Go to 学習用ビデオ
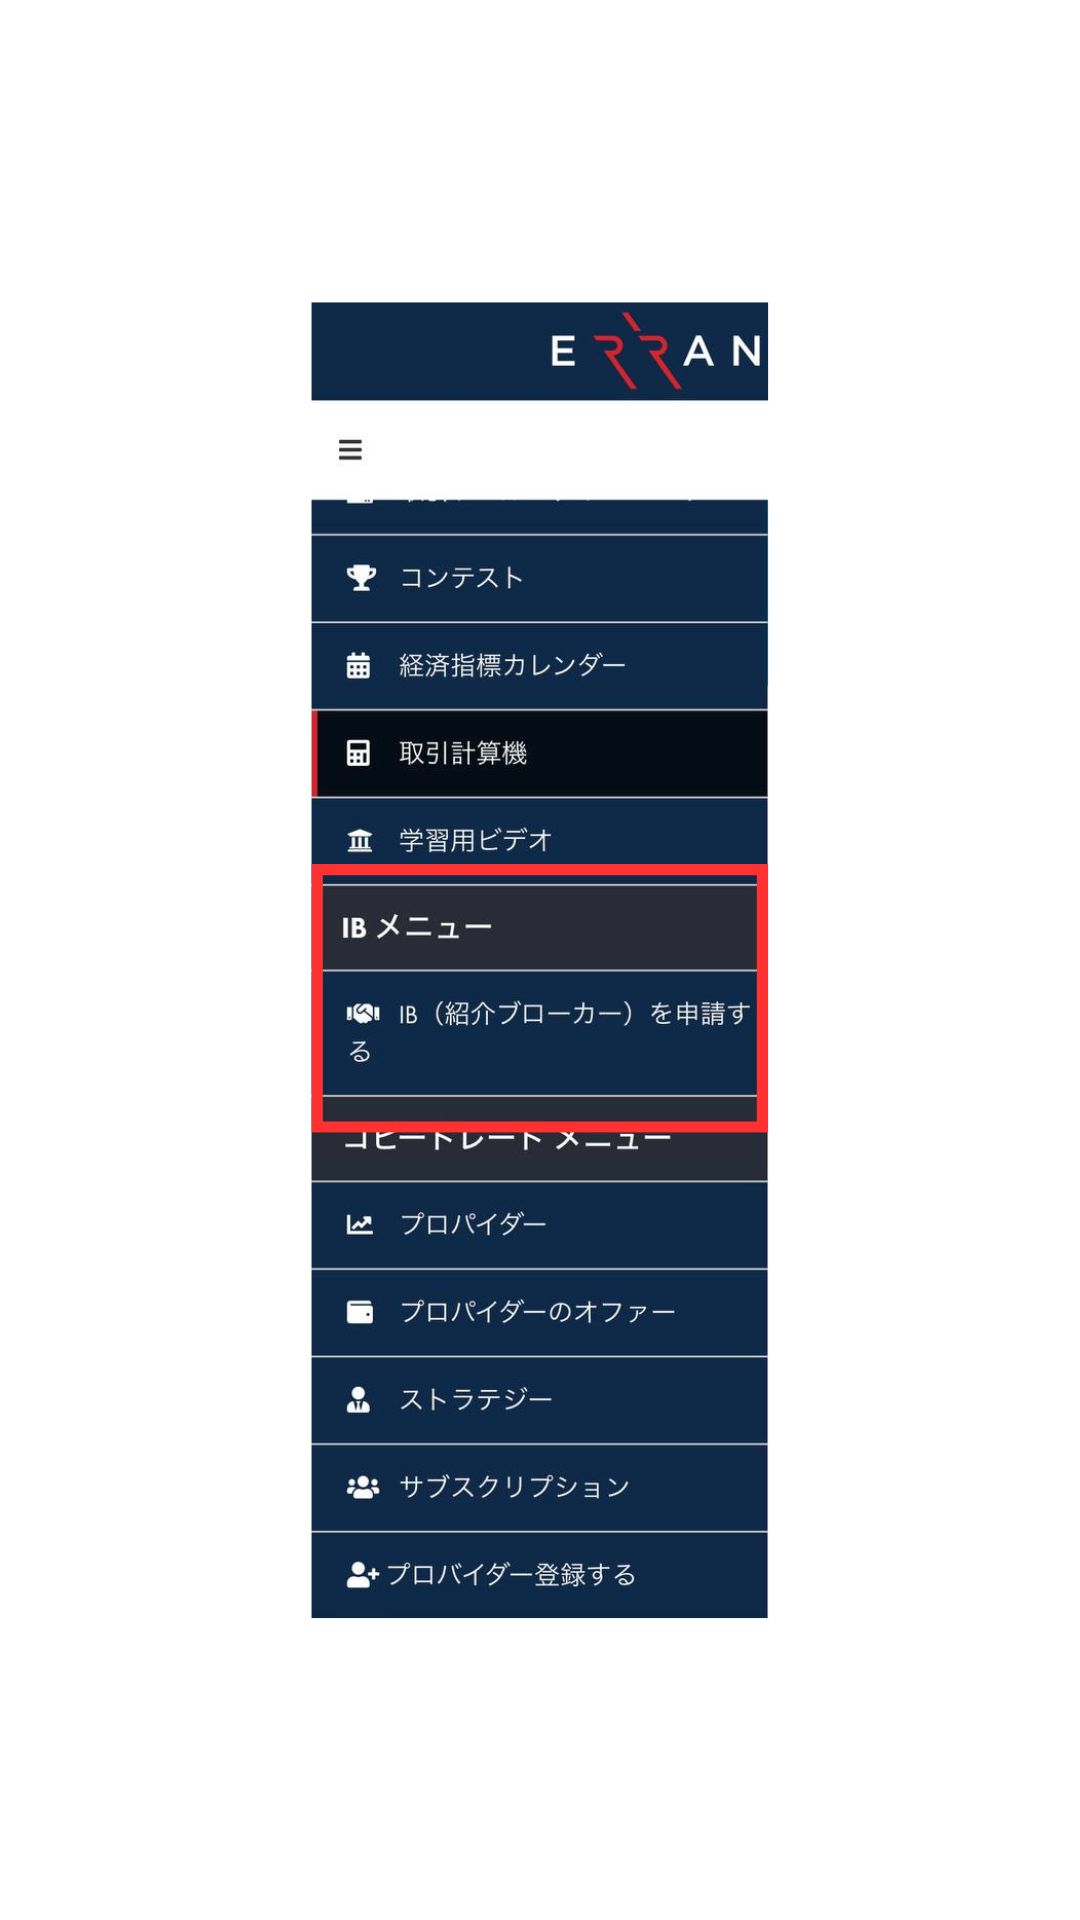Screen dimensions: 1080x1920 pos(540,840)
